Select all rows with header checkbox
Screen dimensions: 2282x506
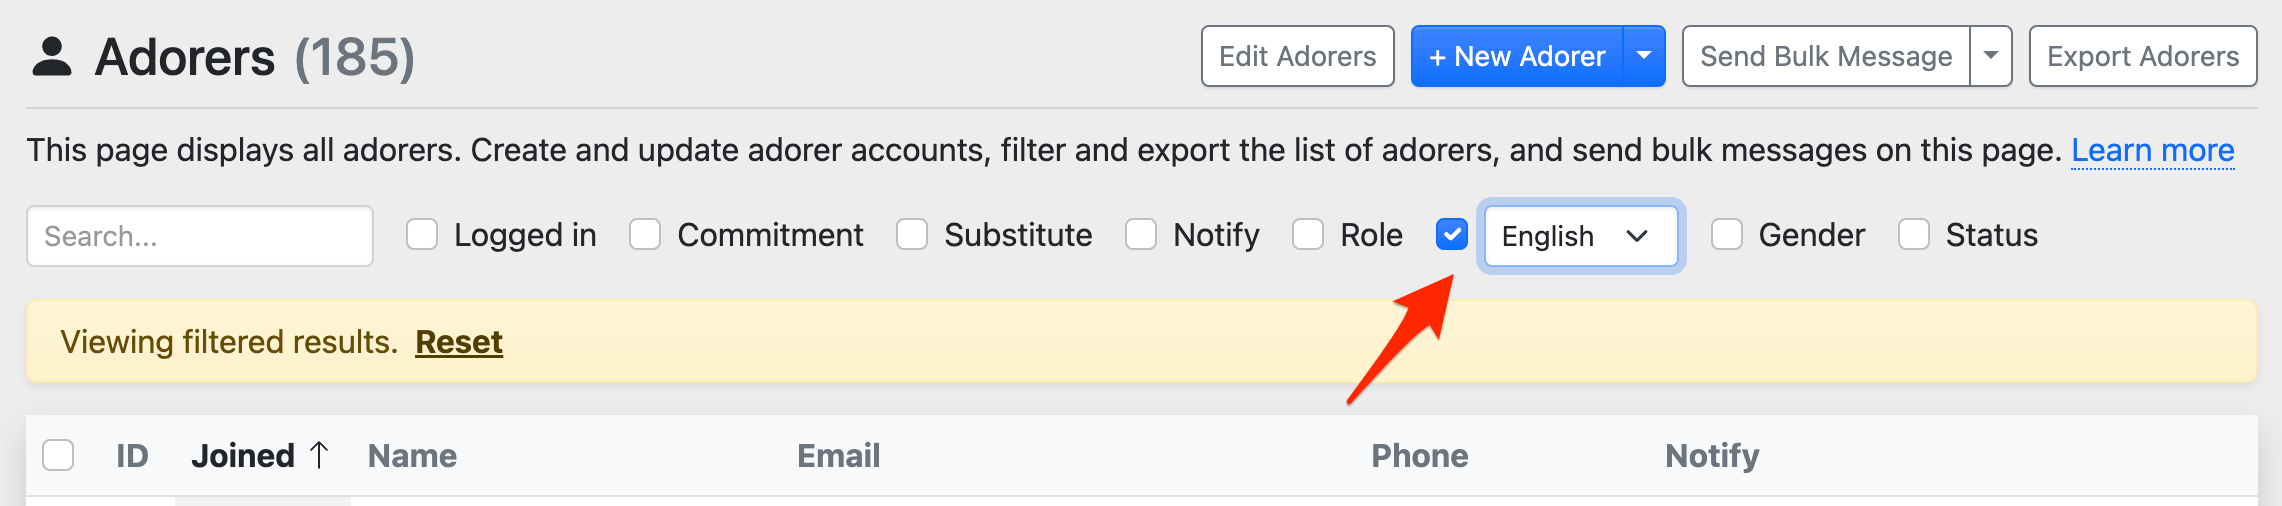click(x=58, y=455)
